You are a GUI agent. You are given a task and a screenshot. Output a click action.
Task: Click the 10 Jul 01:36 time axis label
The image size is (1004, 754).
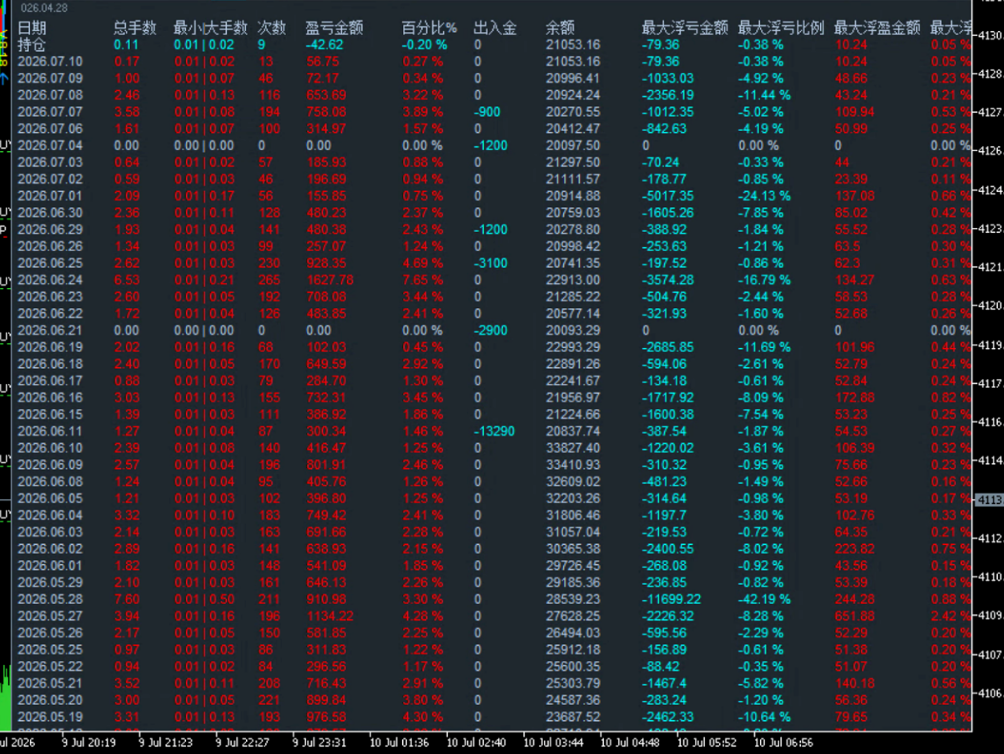[x=399, y=742]
